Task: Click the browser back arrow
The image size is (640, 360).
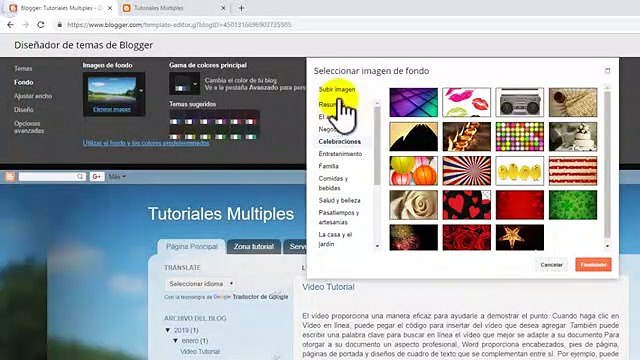Action: (x=10, y=25)
